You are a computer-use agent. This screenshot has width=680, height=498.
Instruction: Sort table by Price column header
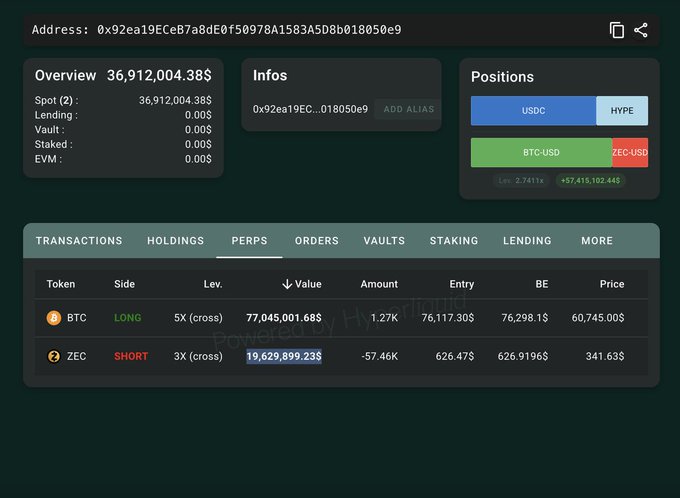tap(612, 284)
